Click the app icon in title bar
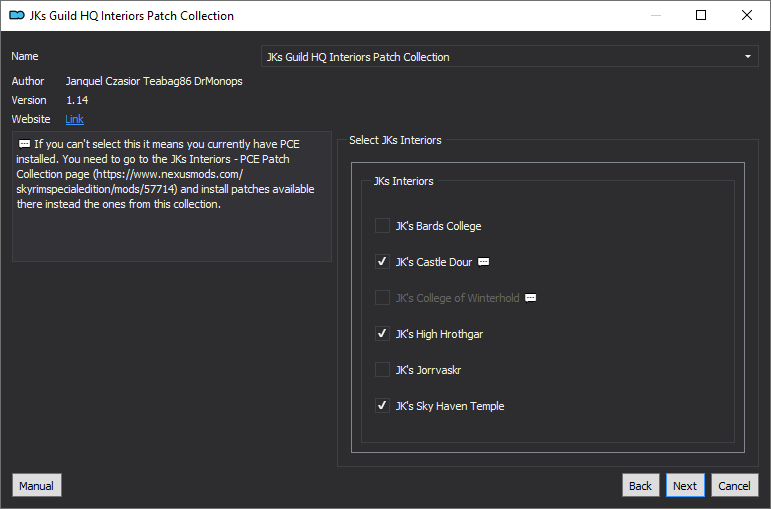771x509 pixels. coord(17,16)
